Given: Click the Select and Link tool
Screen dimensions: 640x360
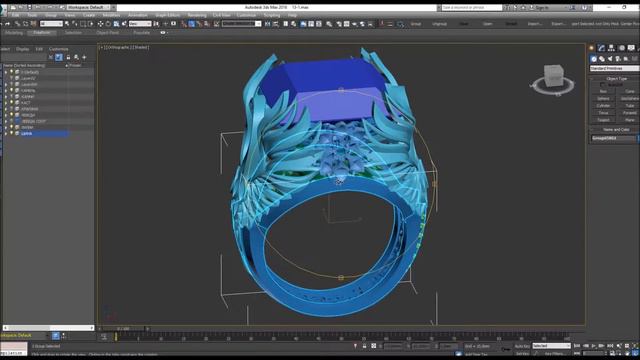Looking at the screenshot, I should pyautogui.click(x=18, y=24).
